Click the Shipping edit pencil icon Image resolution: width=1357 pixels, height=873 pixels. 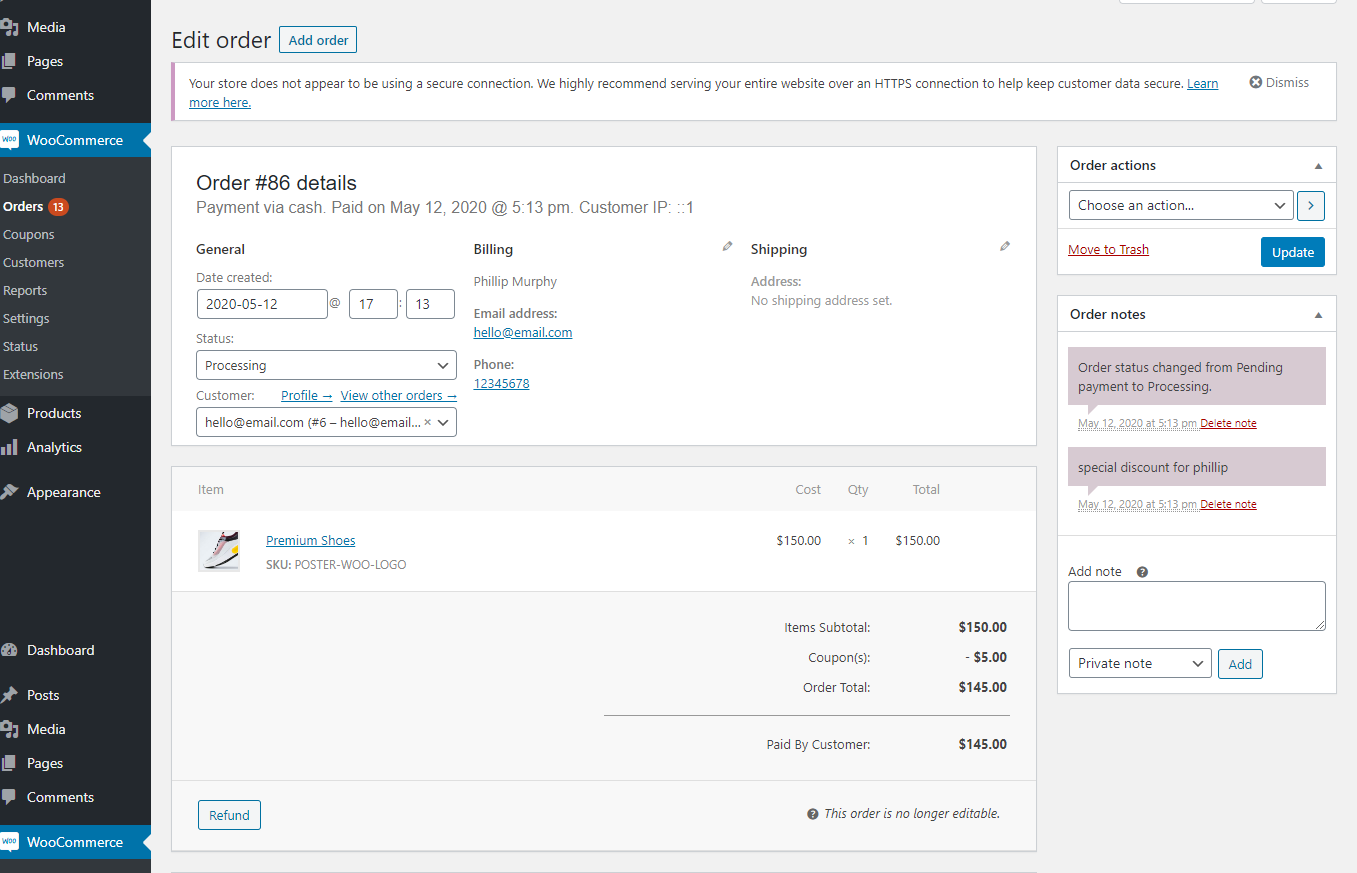[1005, 246]
